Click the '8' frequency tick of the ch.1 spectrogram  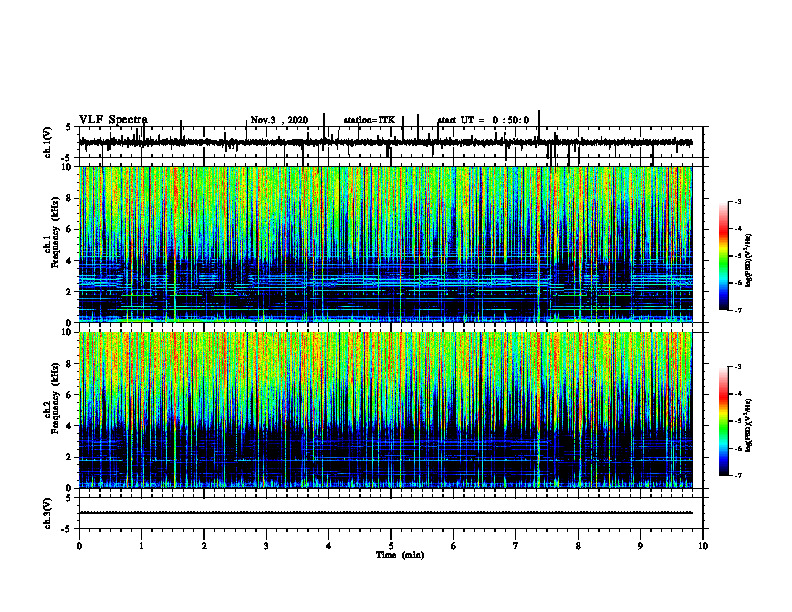pyautogui.click(x=71, y=198)
